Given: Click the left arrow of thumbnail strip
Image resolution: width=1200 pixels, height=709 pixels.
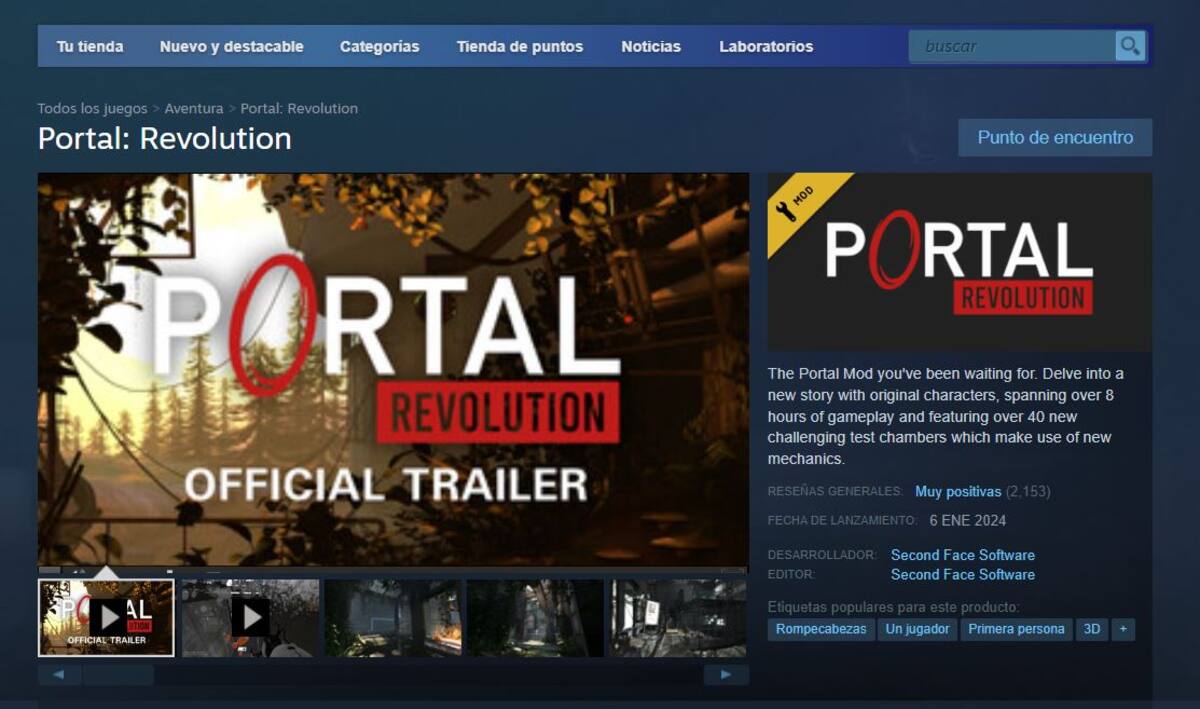Looking at the screenshot, I should (60, 675).
